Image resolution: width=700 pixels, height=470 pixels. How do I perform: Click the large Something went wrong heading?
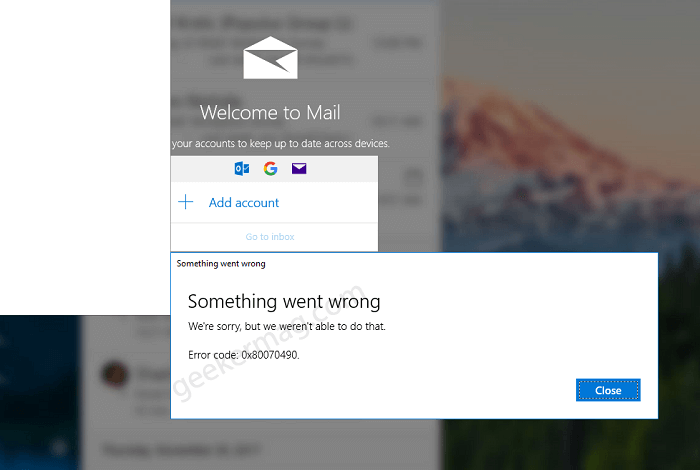[284, 301]
